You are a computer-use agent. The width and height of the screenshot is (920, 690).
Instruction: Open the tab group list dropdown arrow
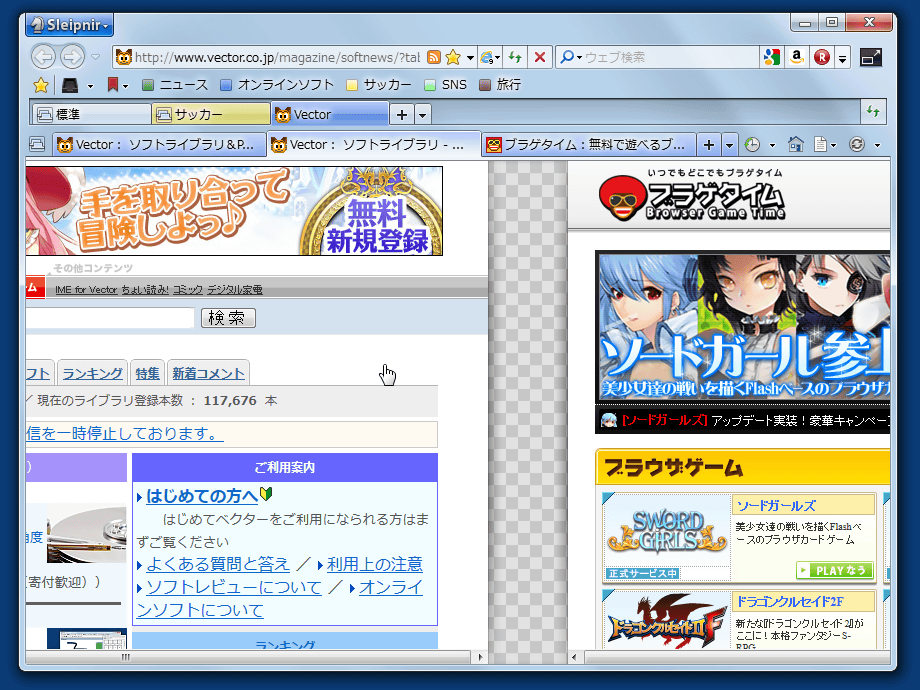(423, 115)
